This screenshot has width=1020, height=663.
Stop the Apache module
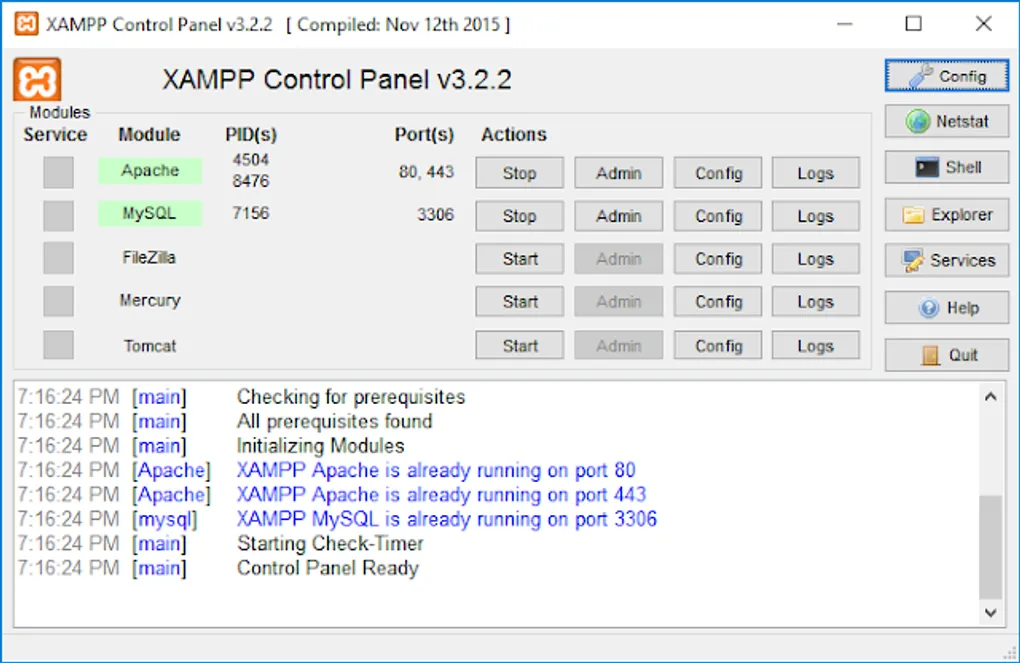coord(518,172)
